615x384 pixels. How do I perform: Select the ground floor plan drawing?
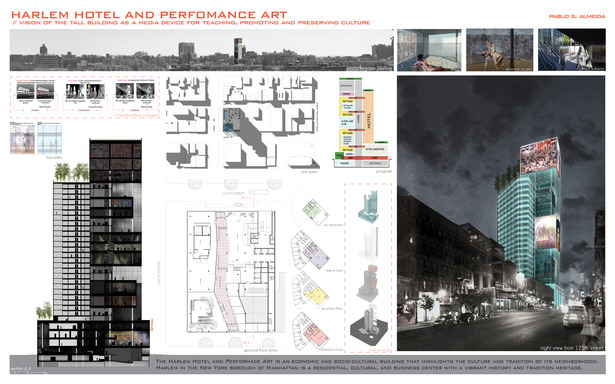point(231,271)
